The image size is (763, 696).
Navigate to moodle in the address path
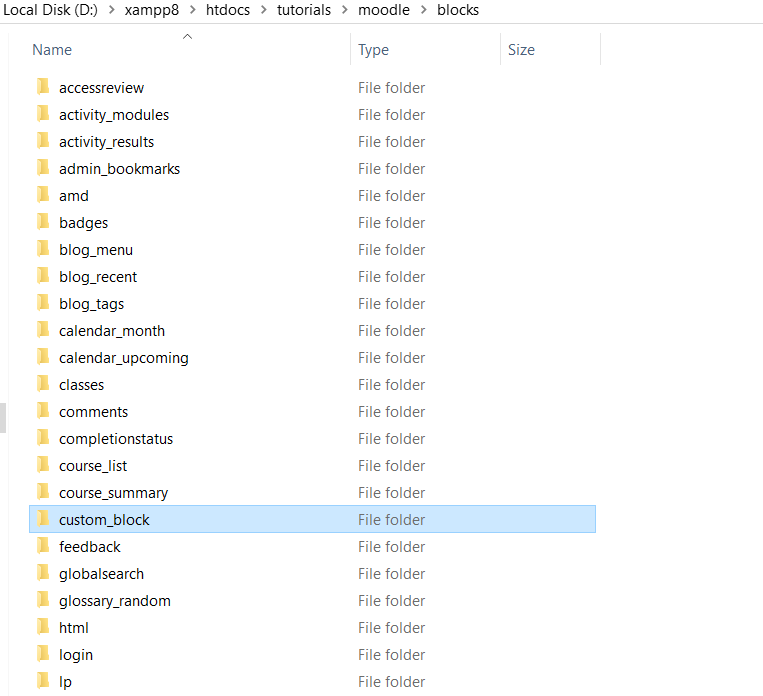[x=384, y=10]
